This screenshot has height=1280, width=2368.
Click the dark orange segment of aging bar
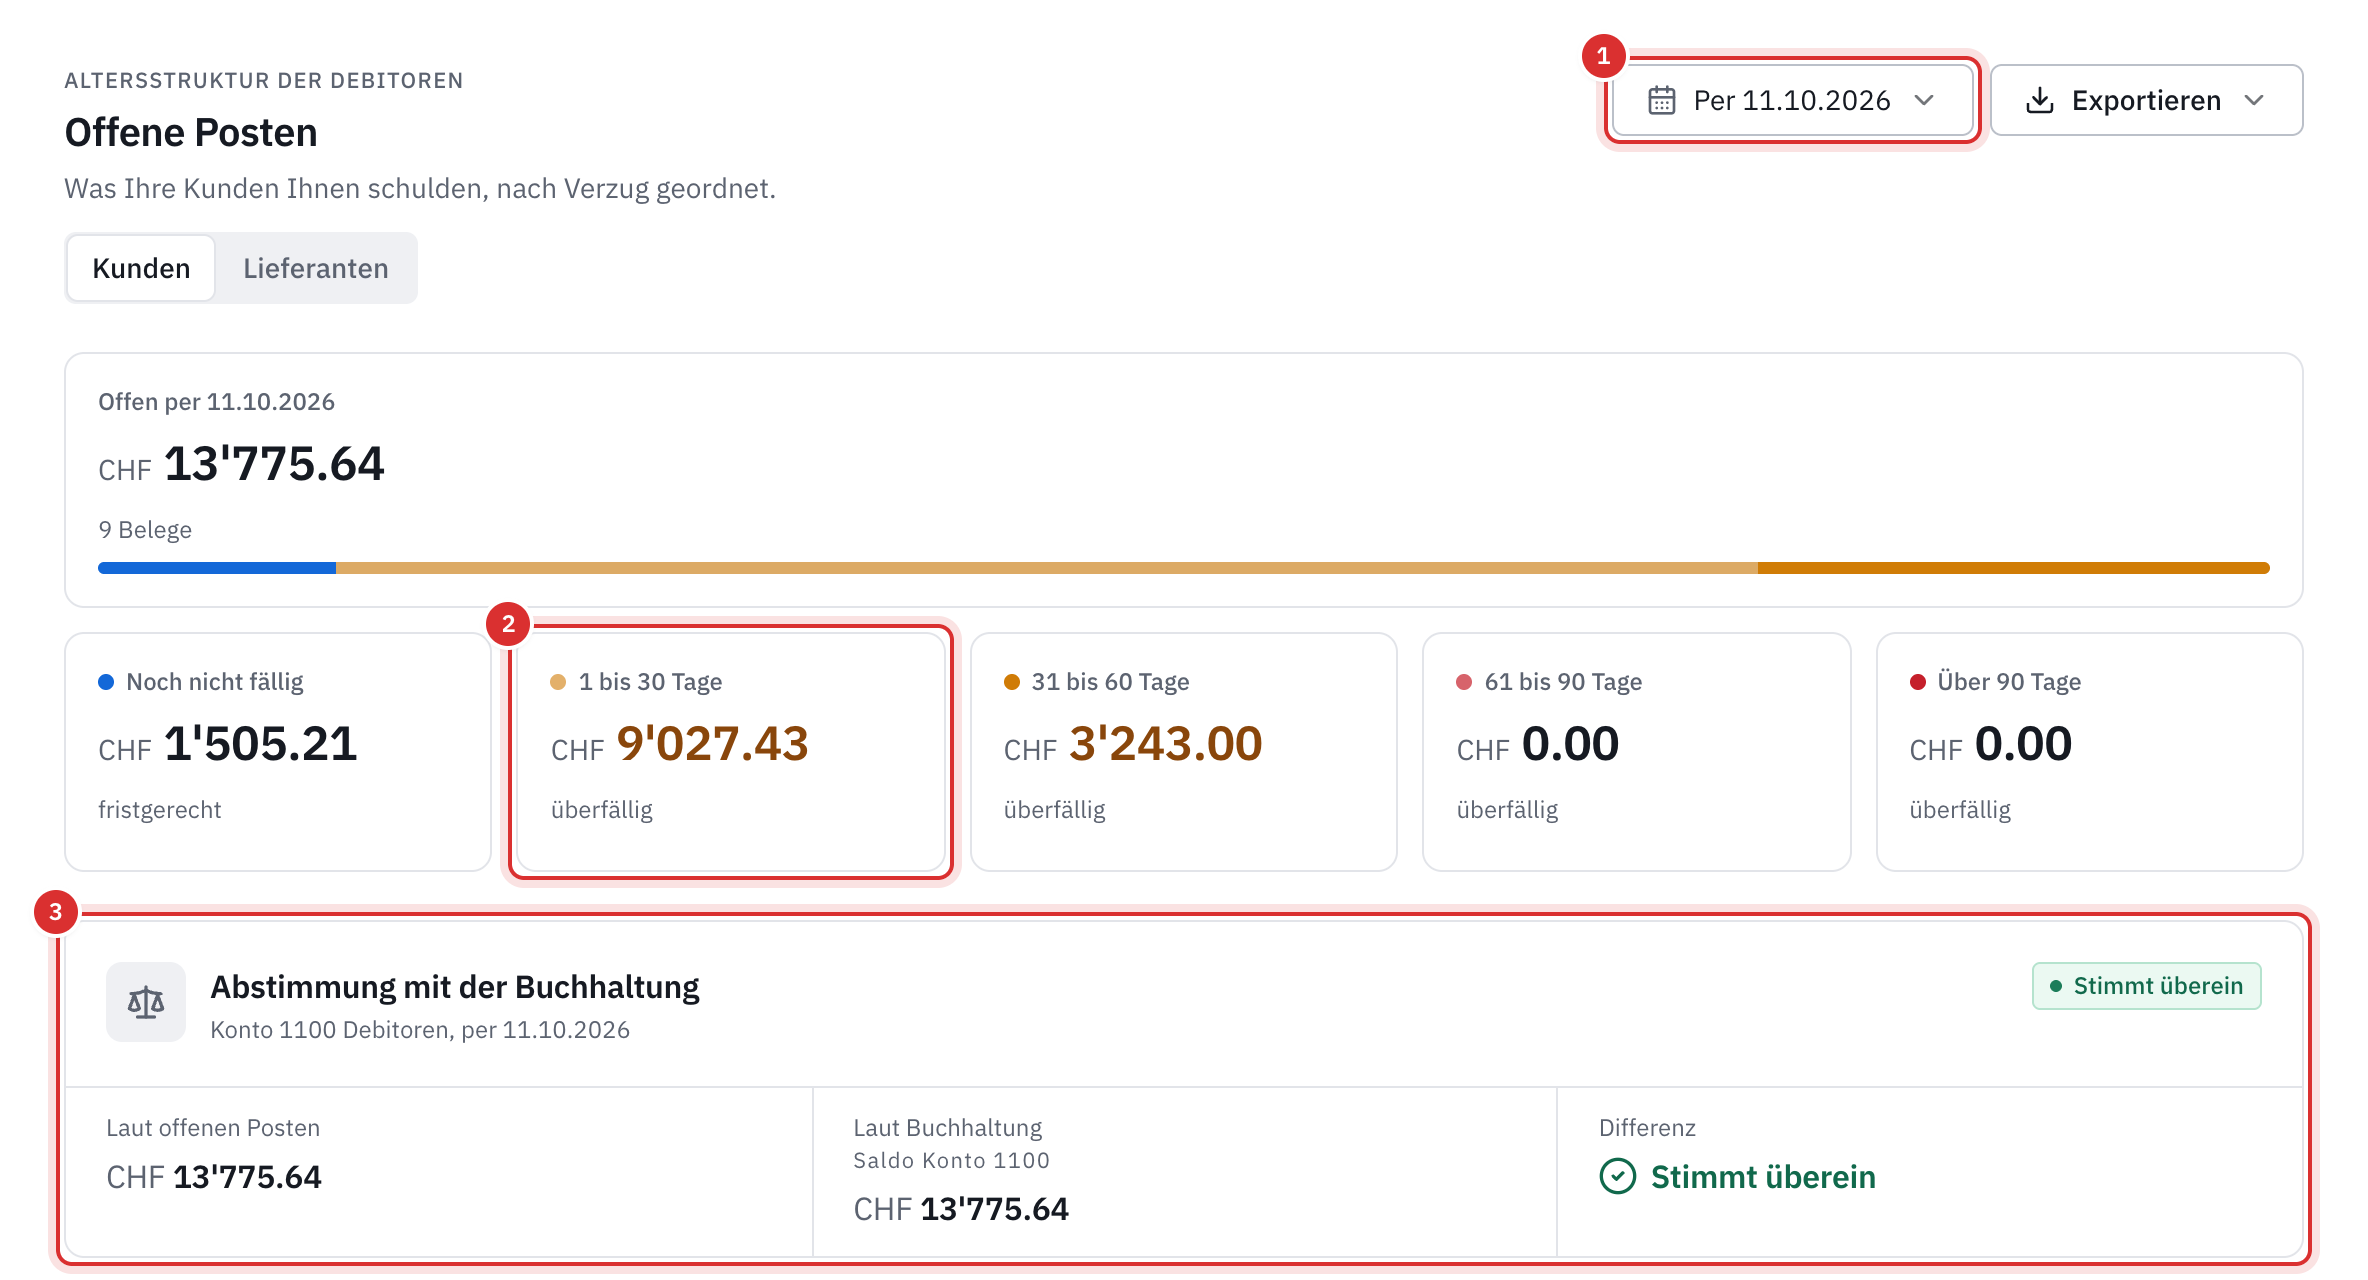2013,568
